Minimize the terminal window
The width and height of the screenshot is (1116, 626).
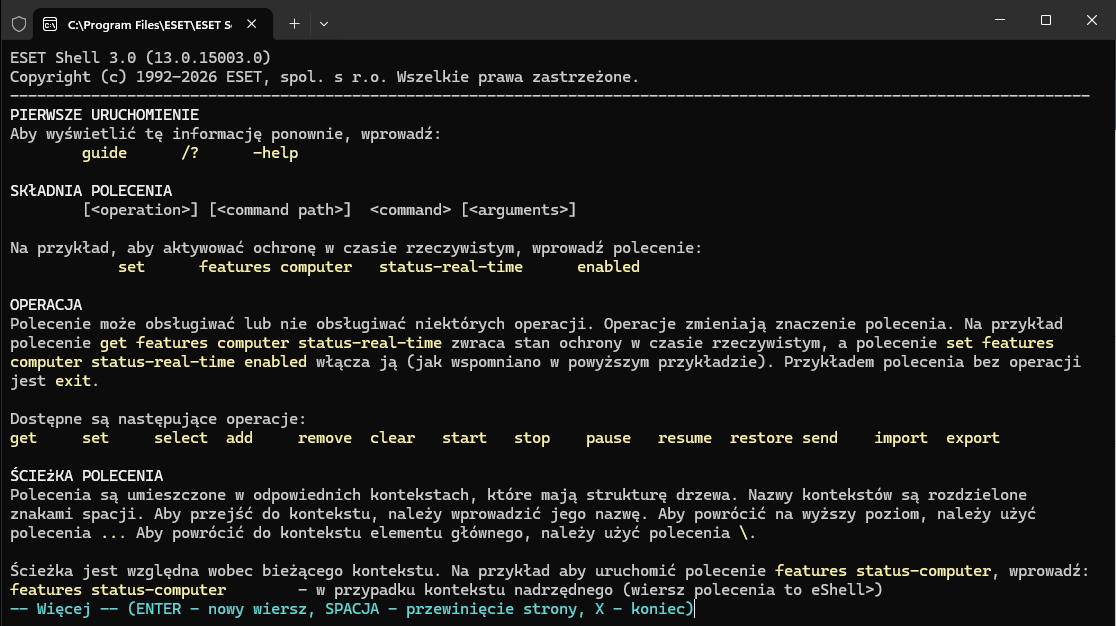click(1000, 20)
